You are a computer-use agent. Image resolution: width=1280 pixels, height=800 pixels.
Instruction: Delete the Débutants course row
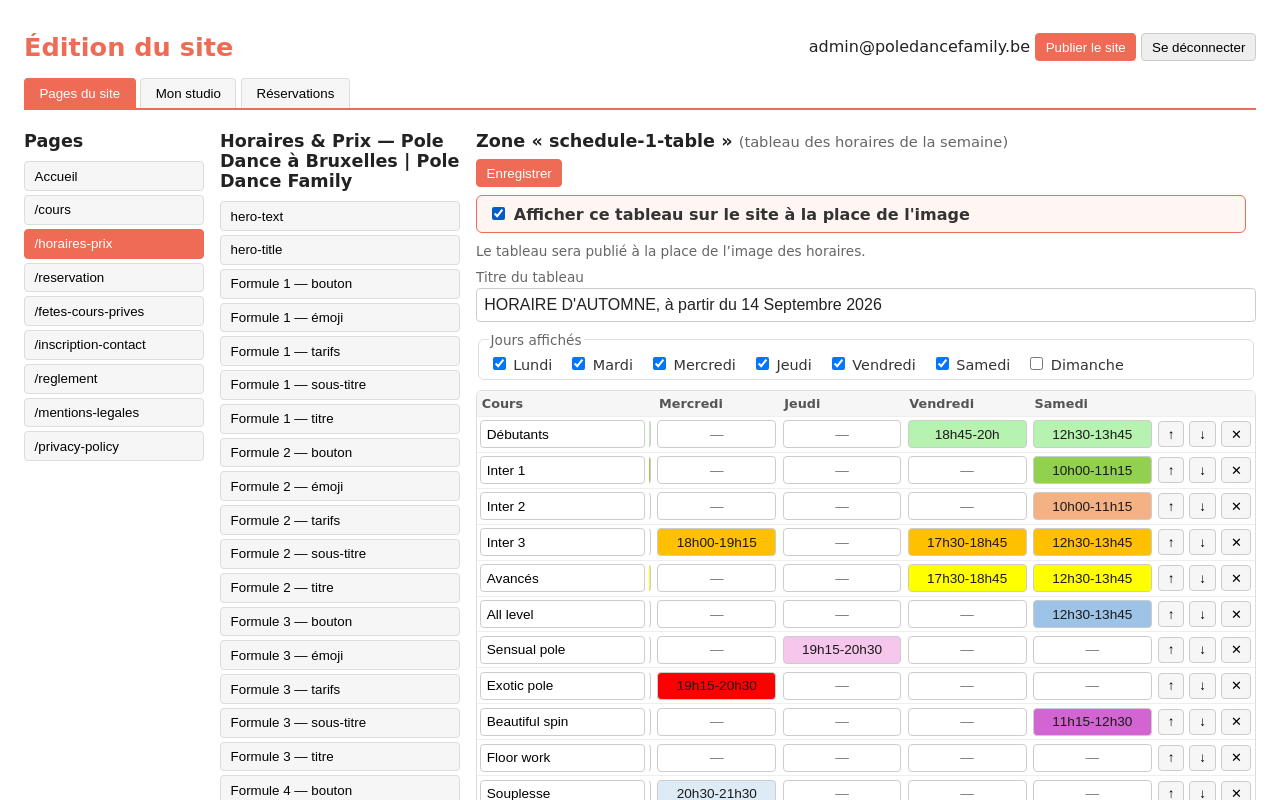point(1236,434)
